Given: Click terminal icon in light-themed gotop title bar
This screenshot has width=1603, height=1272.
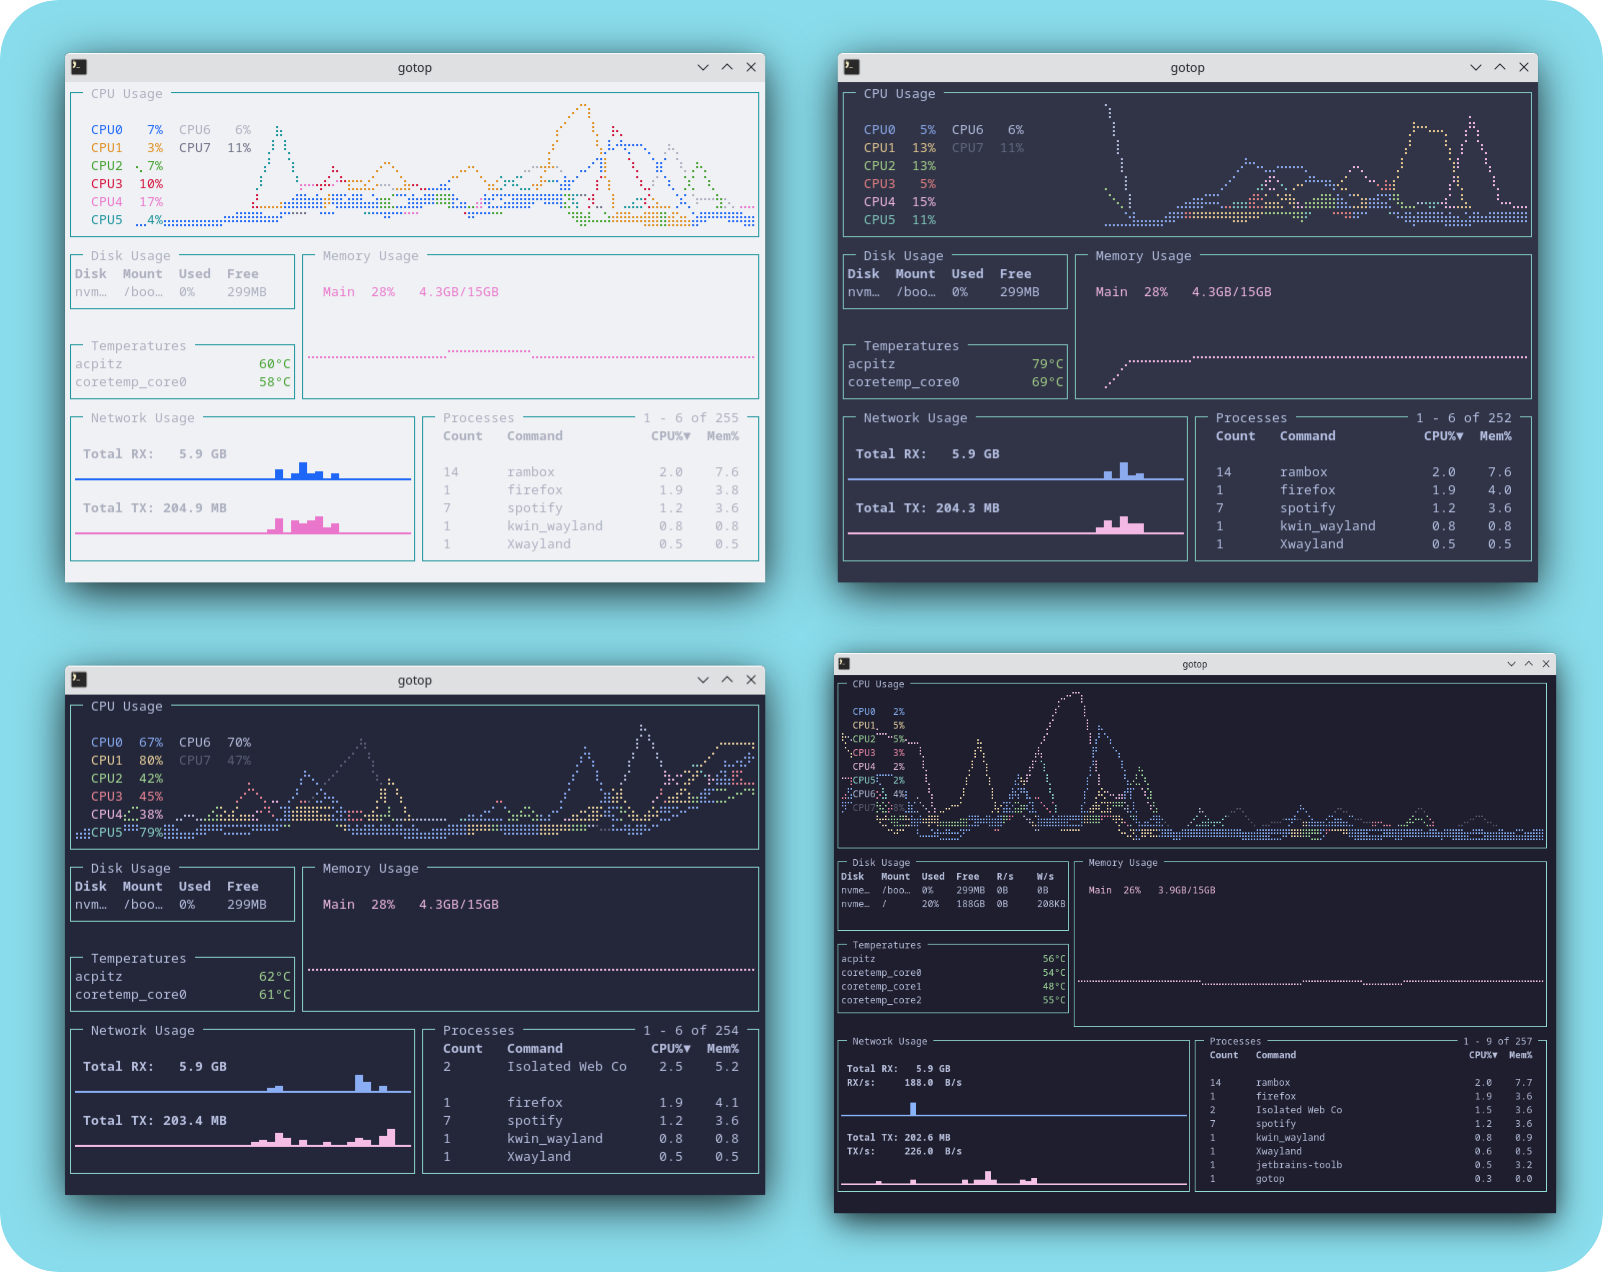Looking at the screenshot, I should coord(79,67).
